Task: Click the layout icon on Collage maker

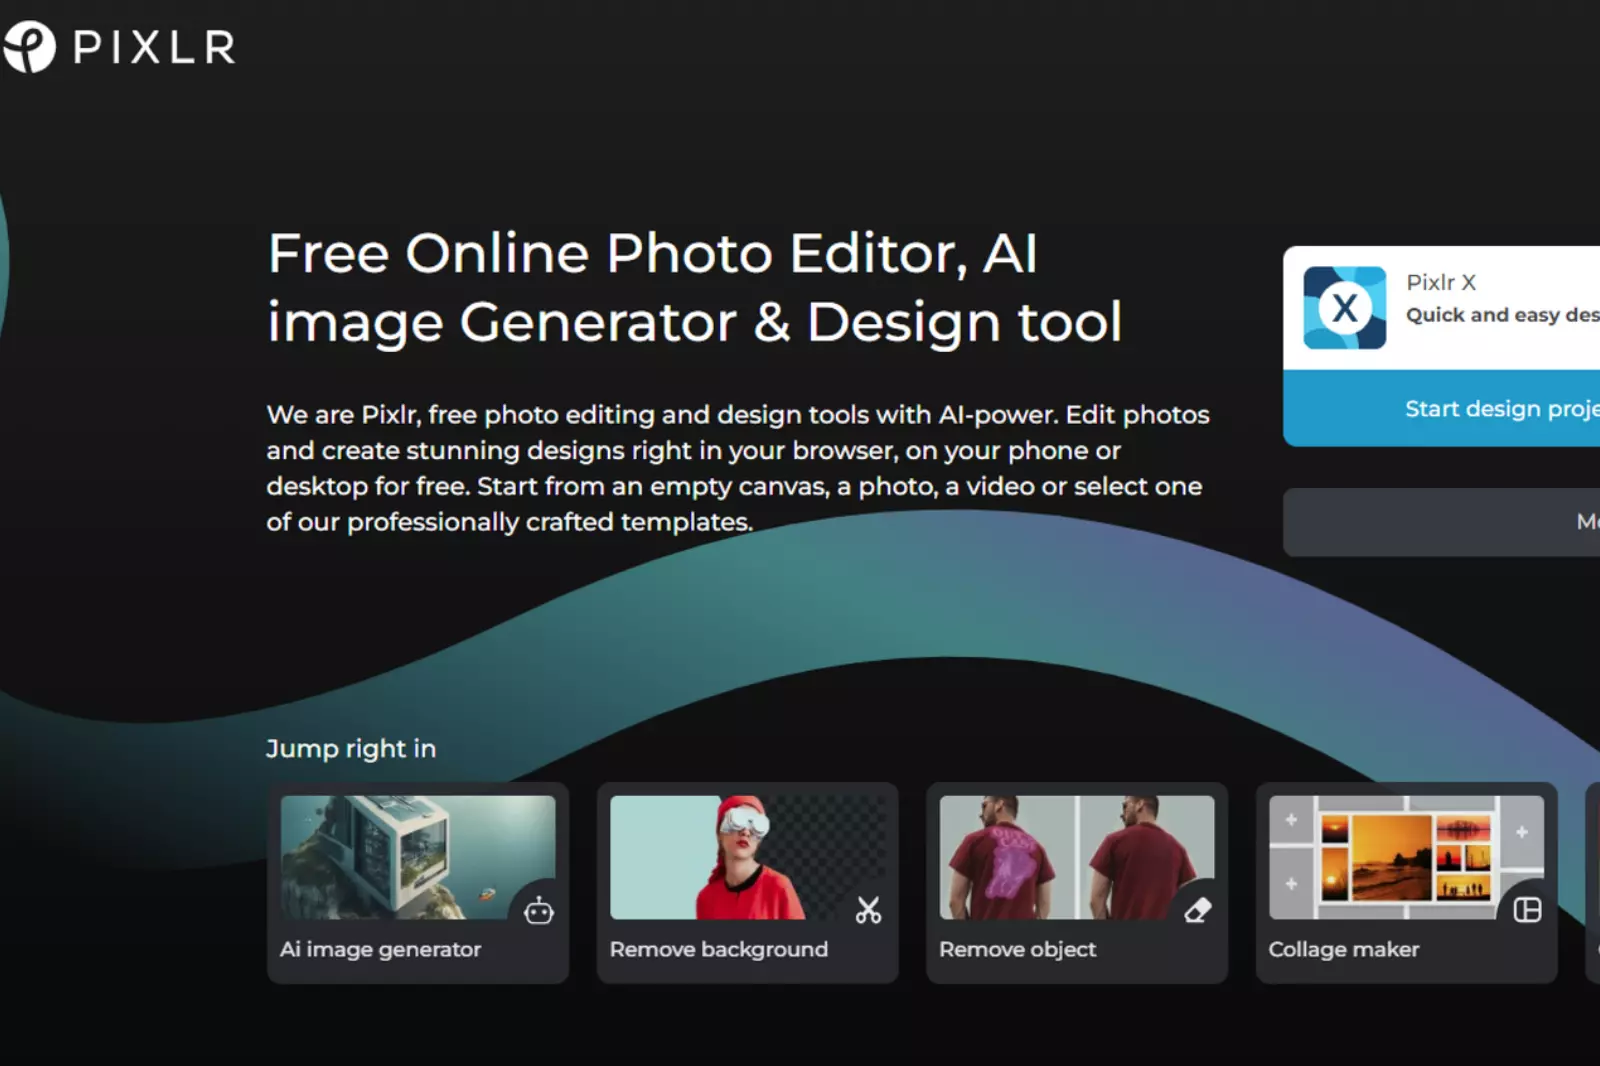Action: (x=1527, y=910)
